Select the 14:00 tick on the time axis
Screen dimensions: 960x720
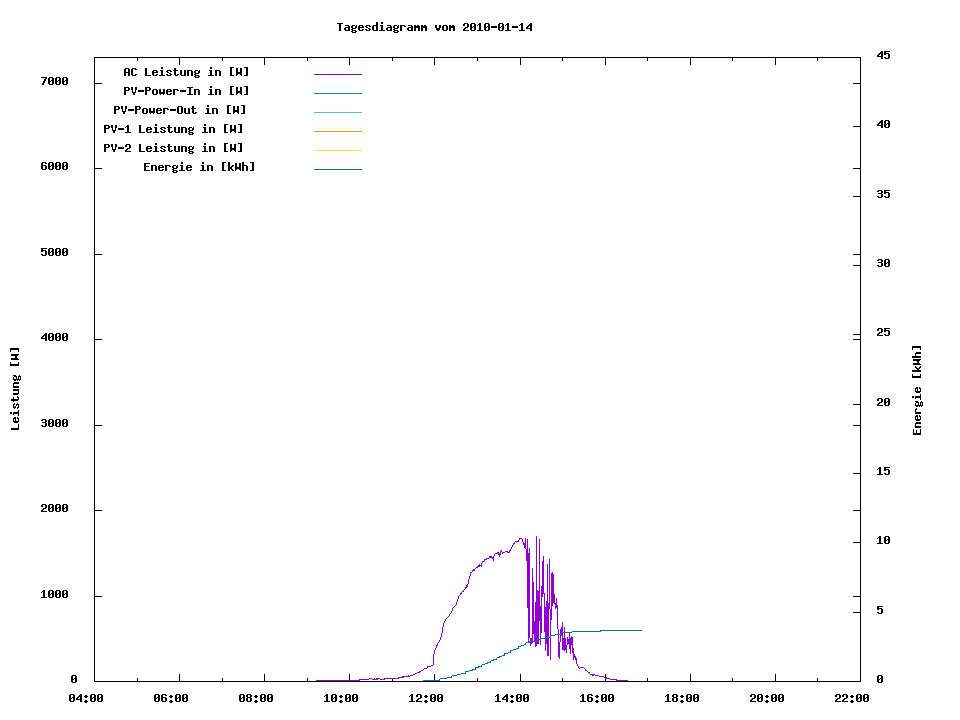pyautogui.click(x=511, y=698)
